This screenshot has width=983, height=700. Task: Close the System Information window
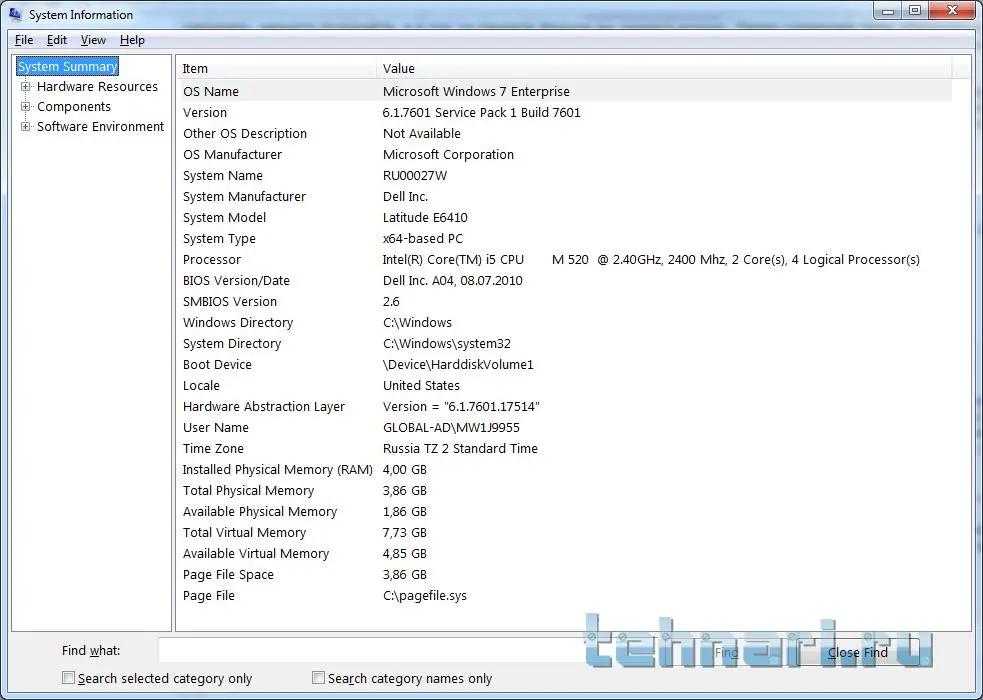(950, 10)
